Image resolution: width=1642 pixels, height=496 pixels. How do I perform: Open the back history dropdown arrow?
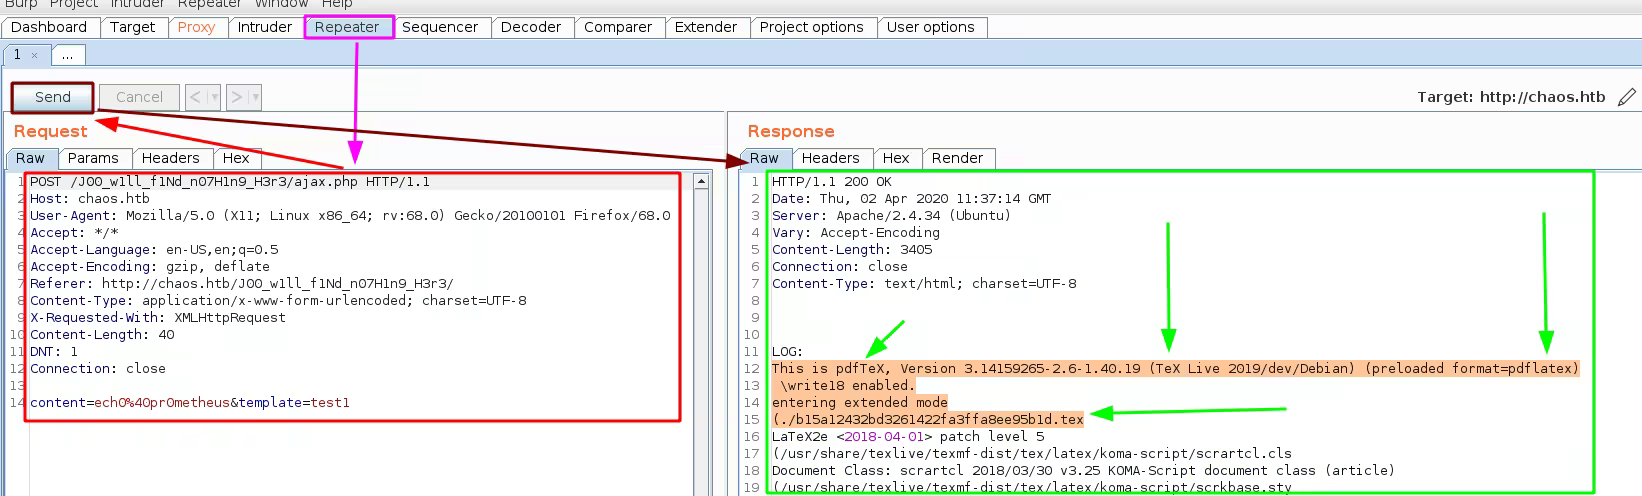point(214,97)
